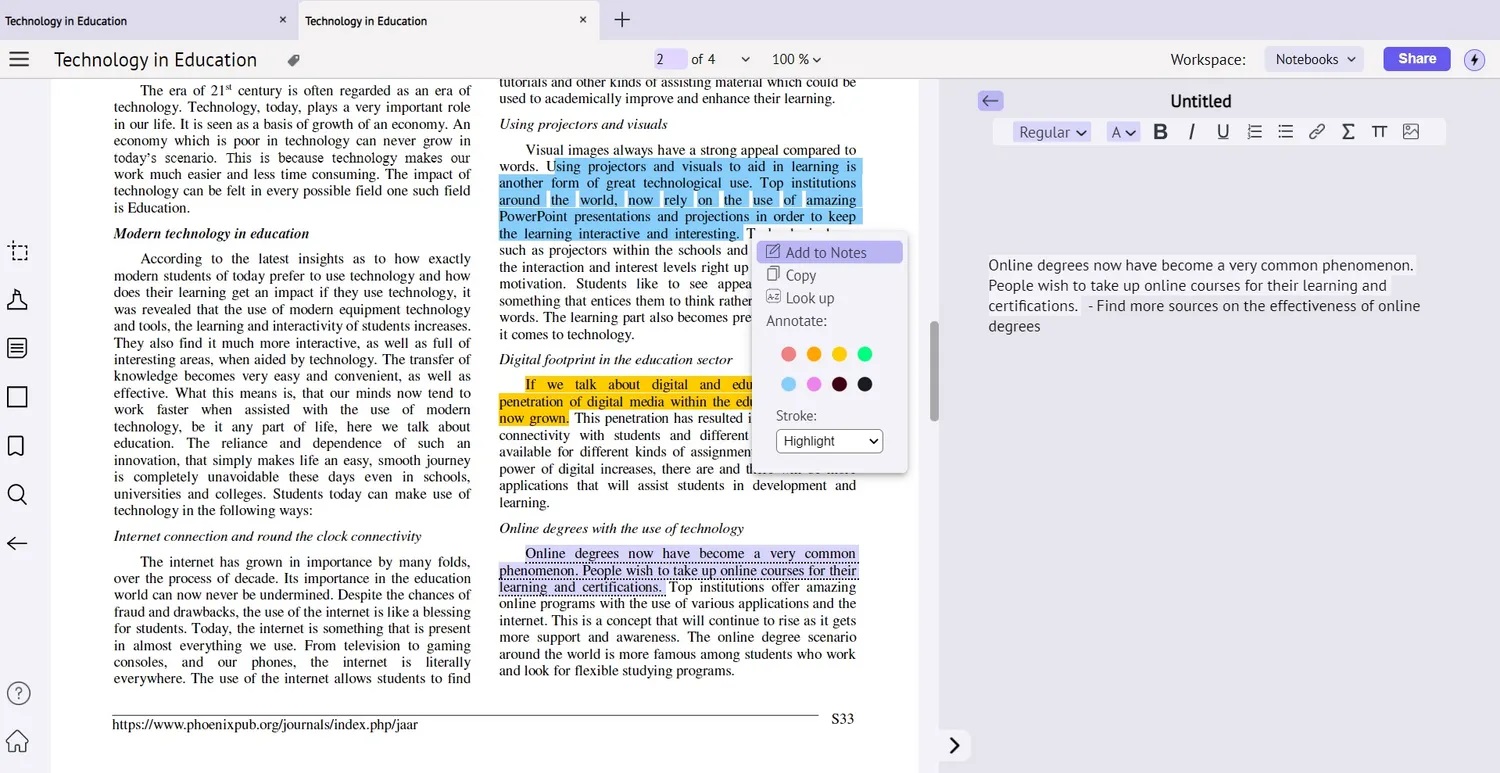Expand the Notebooks workspace dropdown
This screenshot has width=1500, height=773.
tap(1314, 60)
